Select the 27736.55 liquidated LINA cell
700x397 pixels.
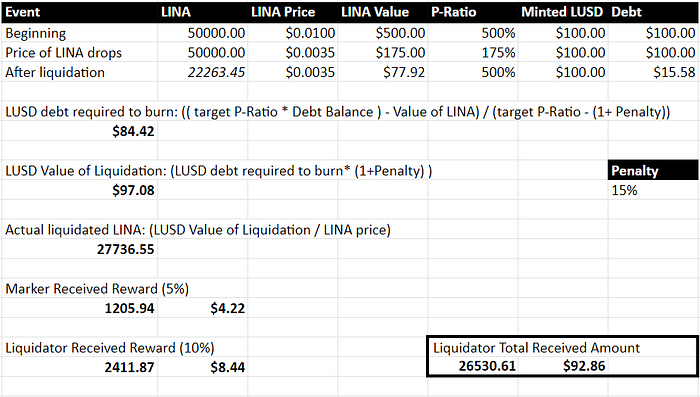click(x=79, y=249)
